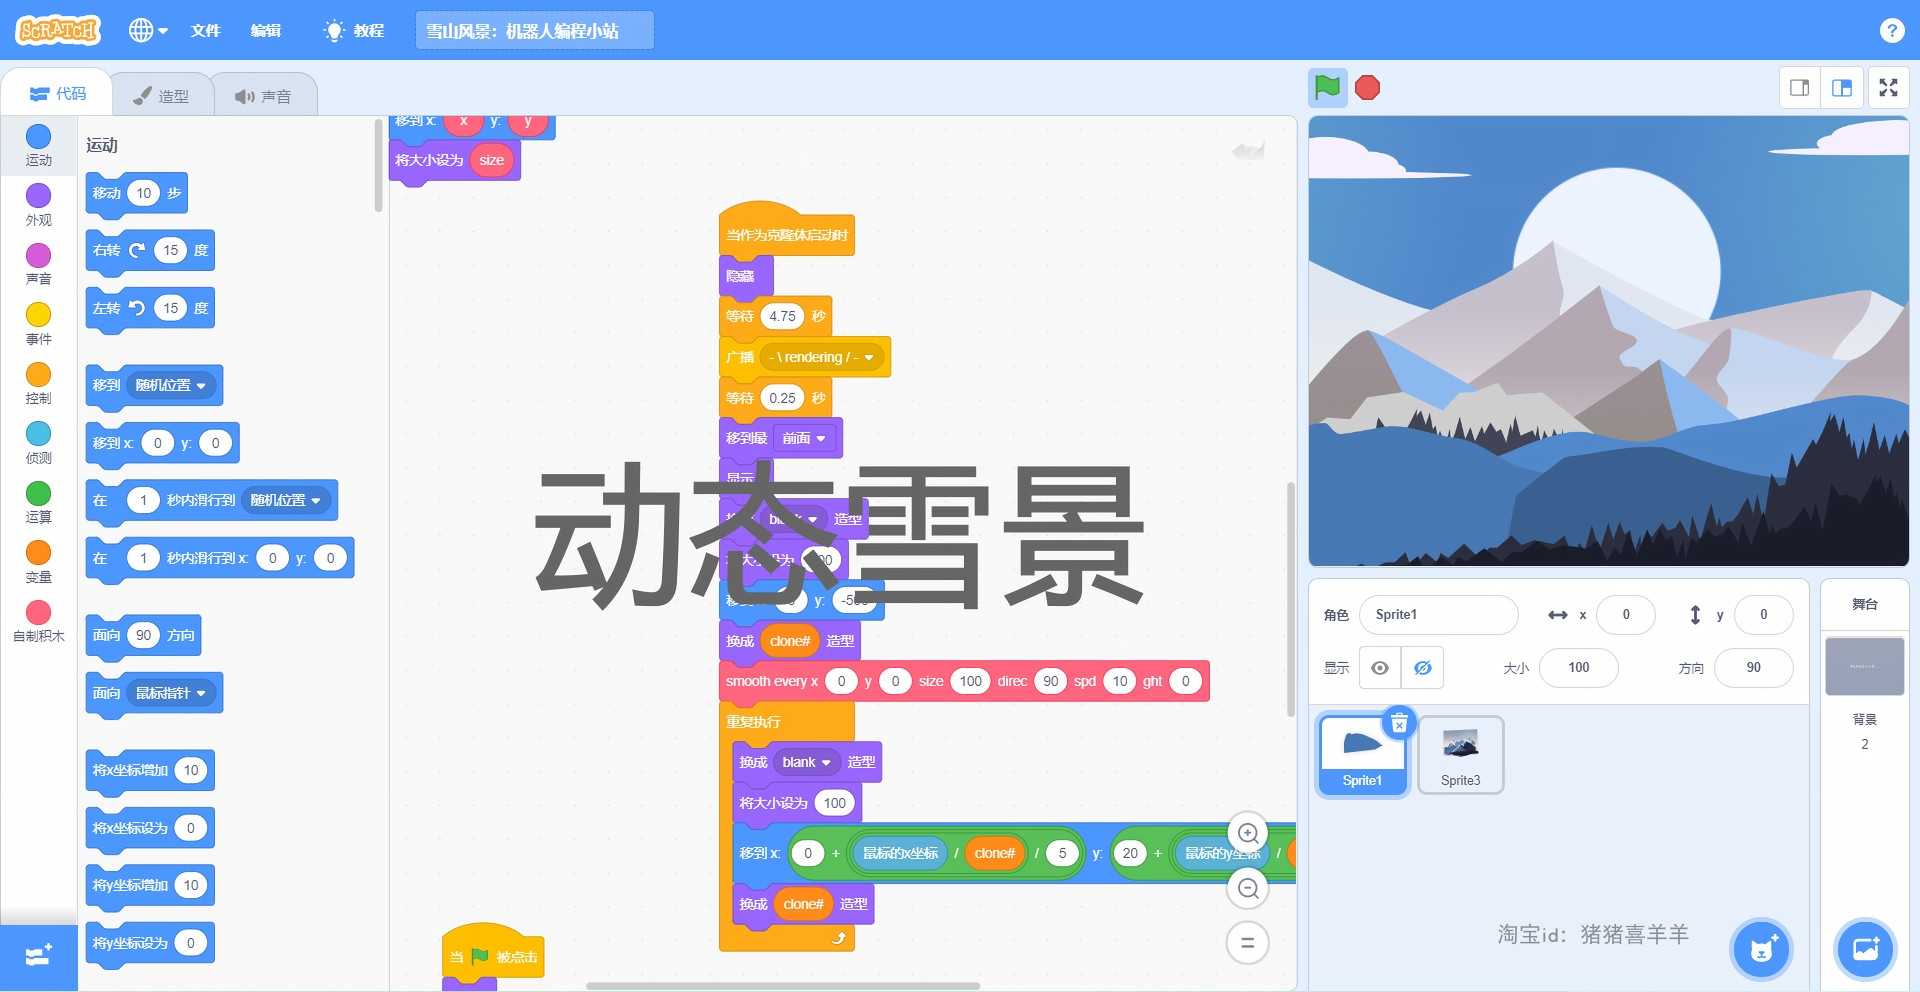1920x992 pixels.
Task: Open the 随机位置 dropdown in 移到 block
Action: click(x=171, y=386)
